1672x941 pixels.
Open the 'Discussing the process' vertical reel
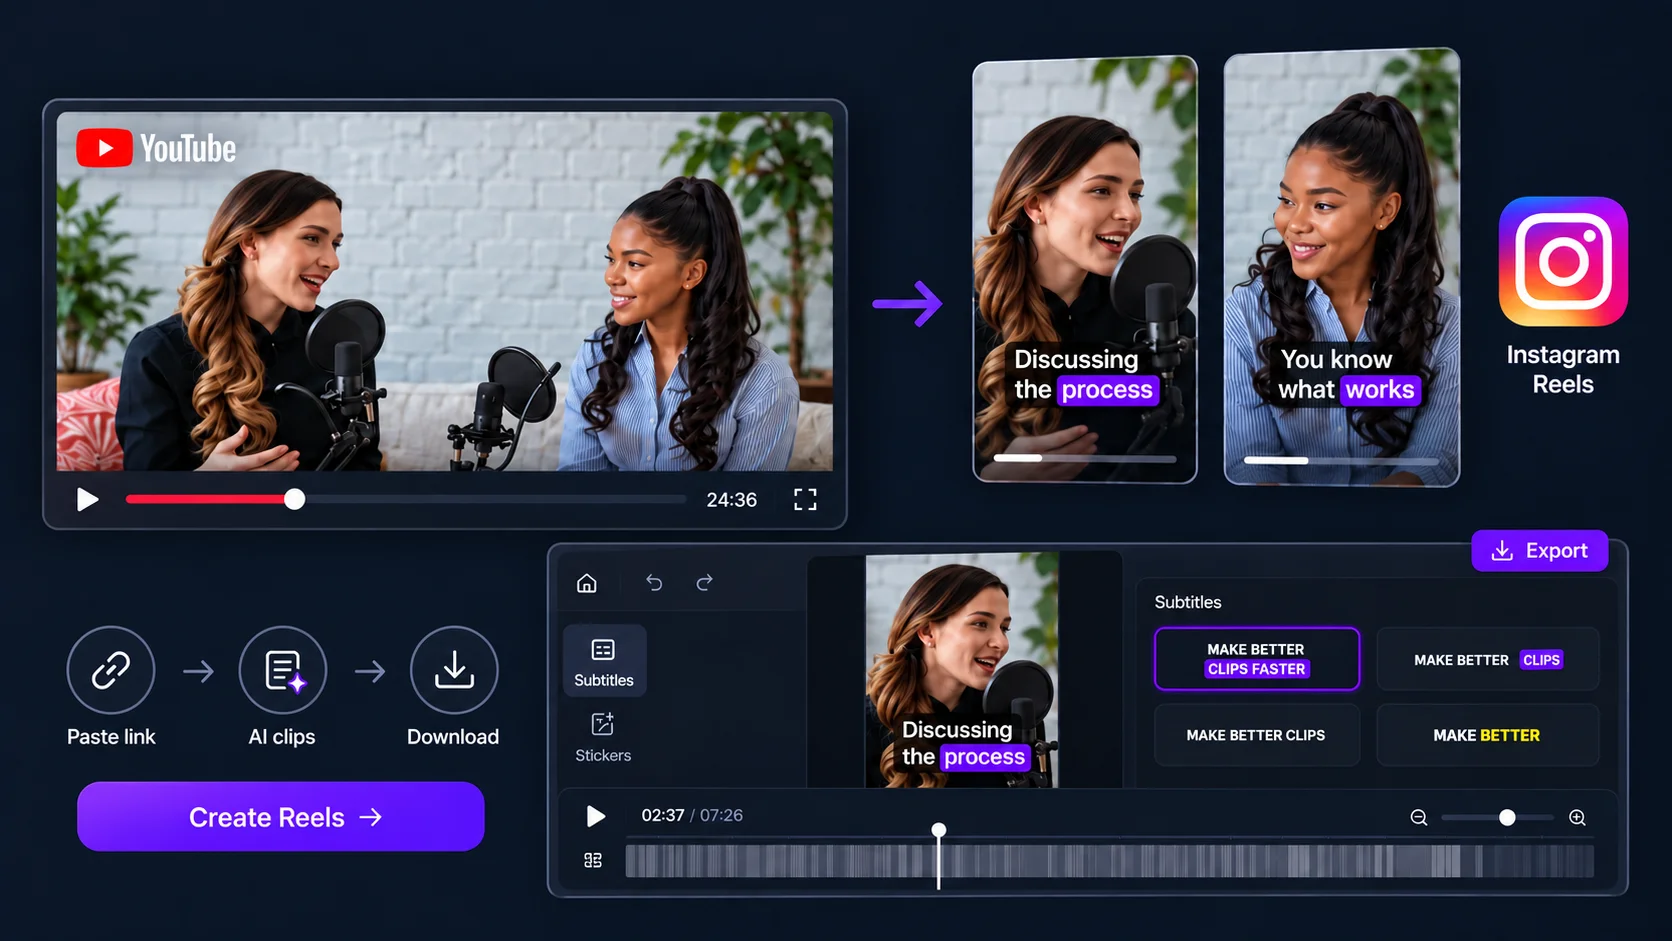[x=1085, y=270]
